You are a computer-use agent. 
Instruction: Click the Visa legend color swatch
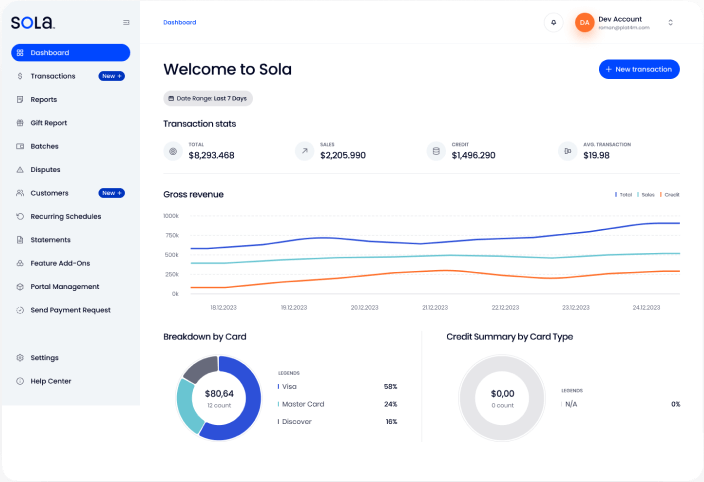pyautogui.click(x=279, y=386)
